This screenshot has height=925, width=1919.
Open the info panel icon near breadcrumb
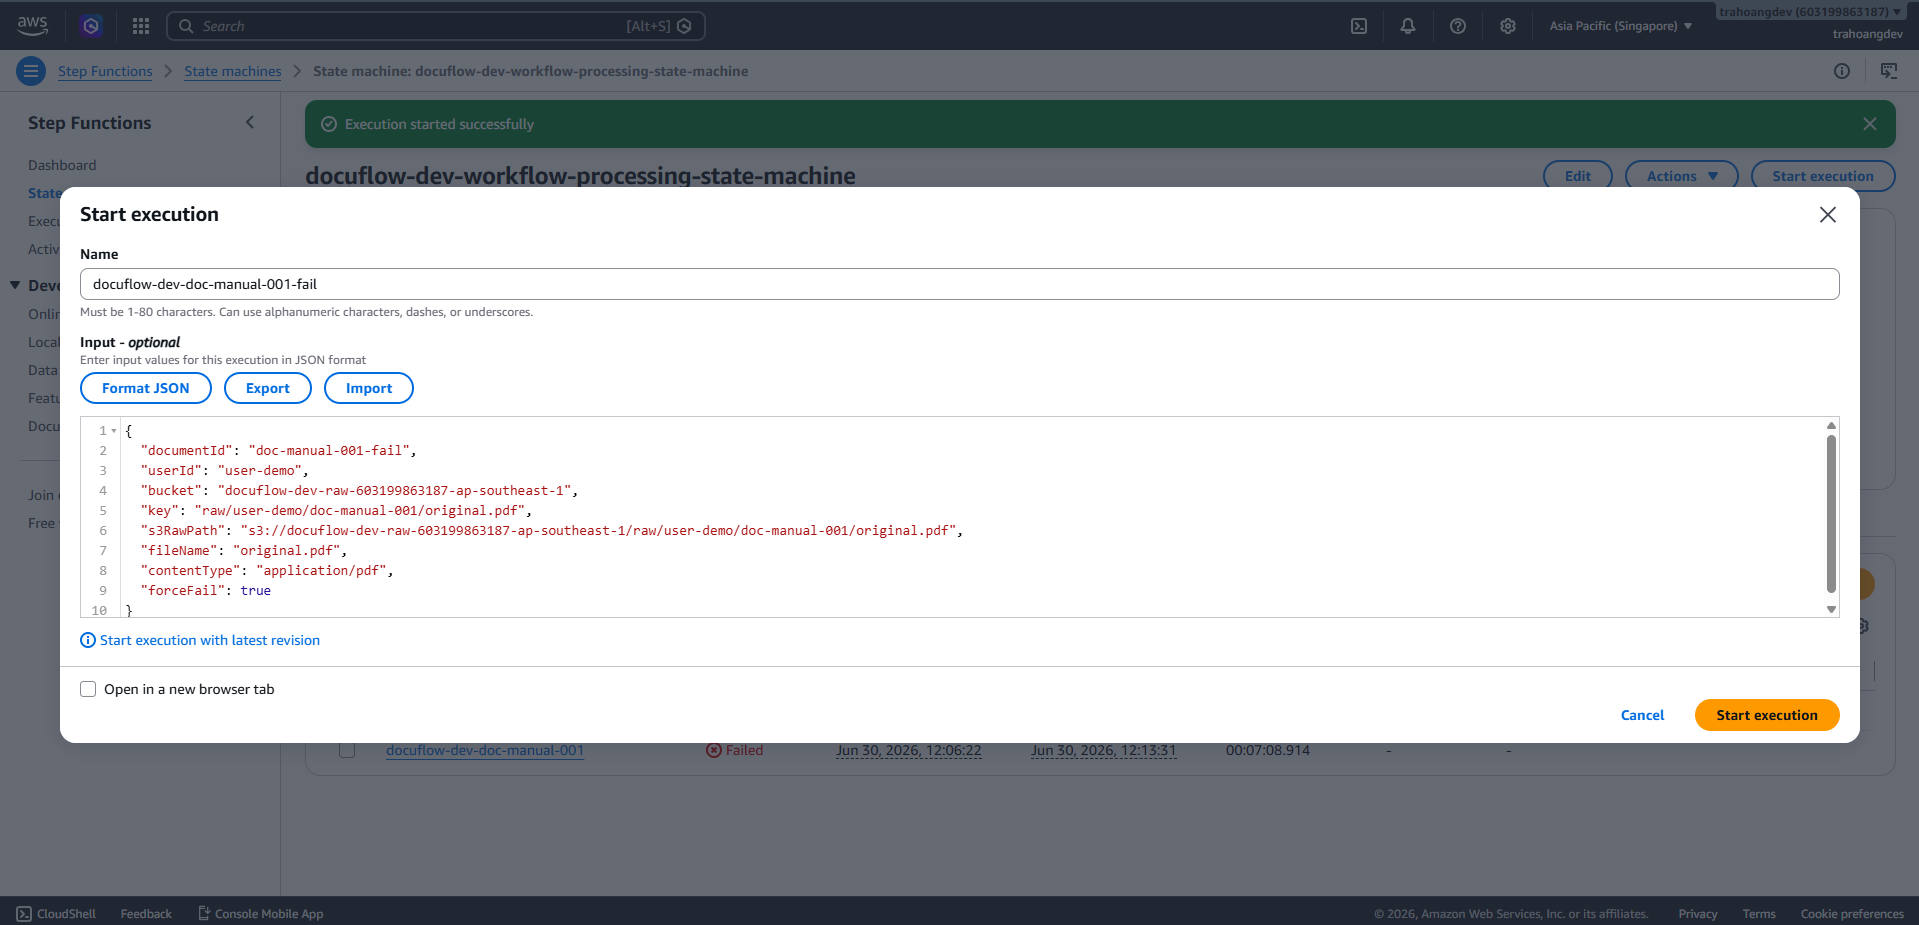click(x=1842, y=71)
